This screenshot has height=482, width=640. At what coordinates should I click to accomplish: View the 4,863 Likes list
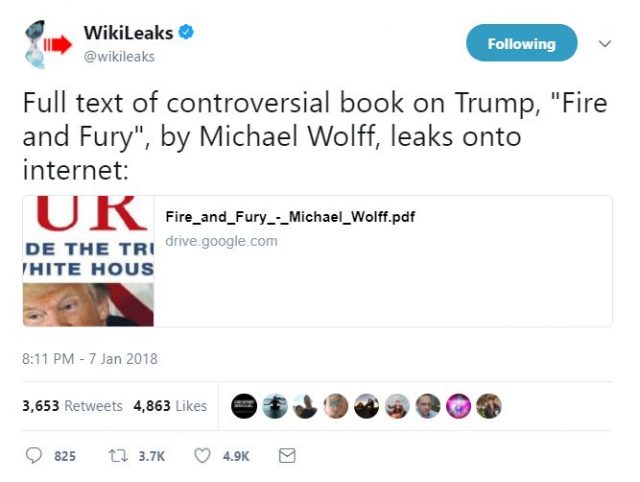pyautogui.click(x=170, y=406)
